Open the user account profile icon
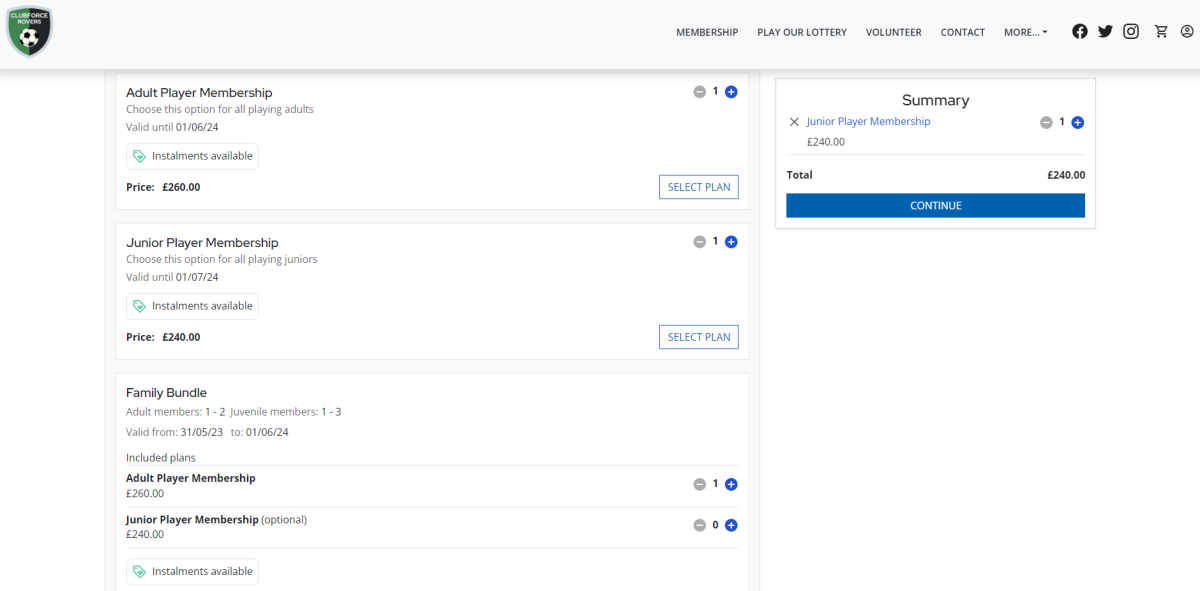 point(1187,31)
